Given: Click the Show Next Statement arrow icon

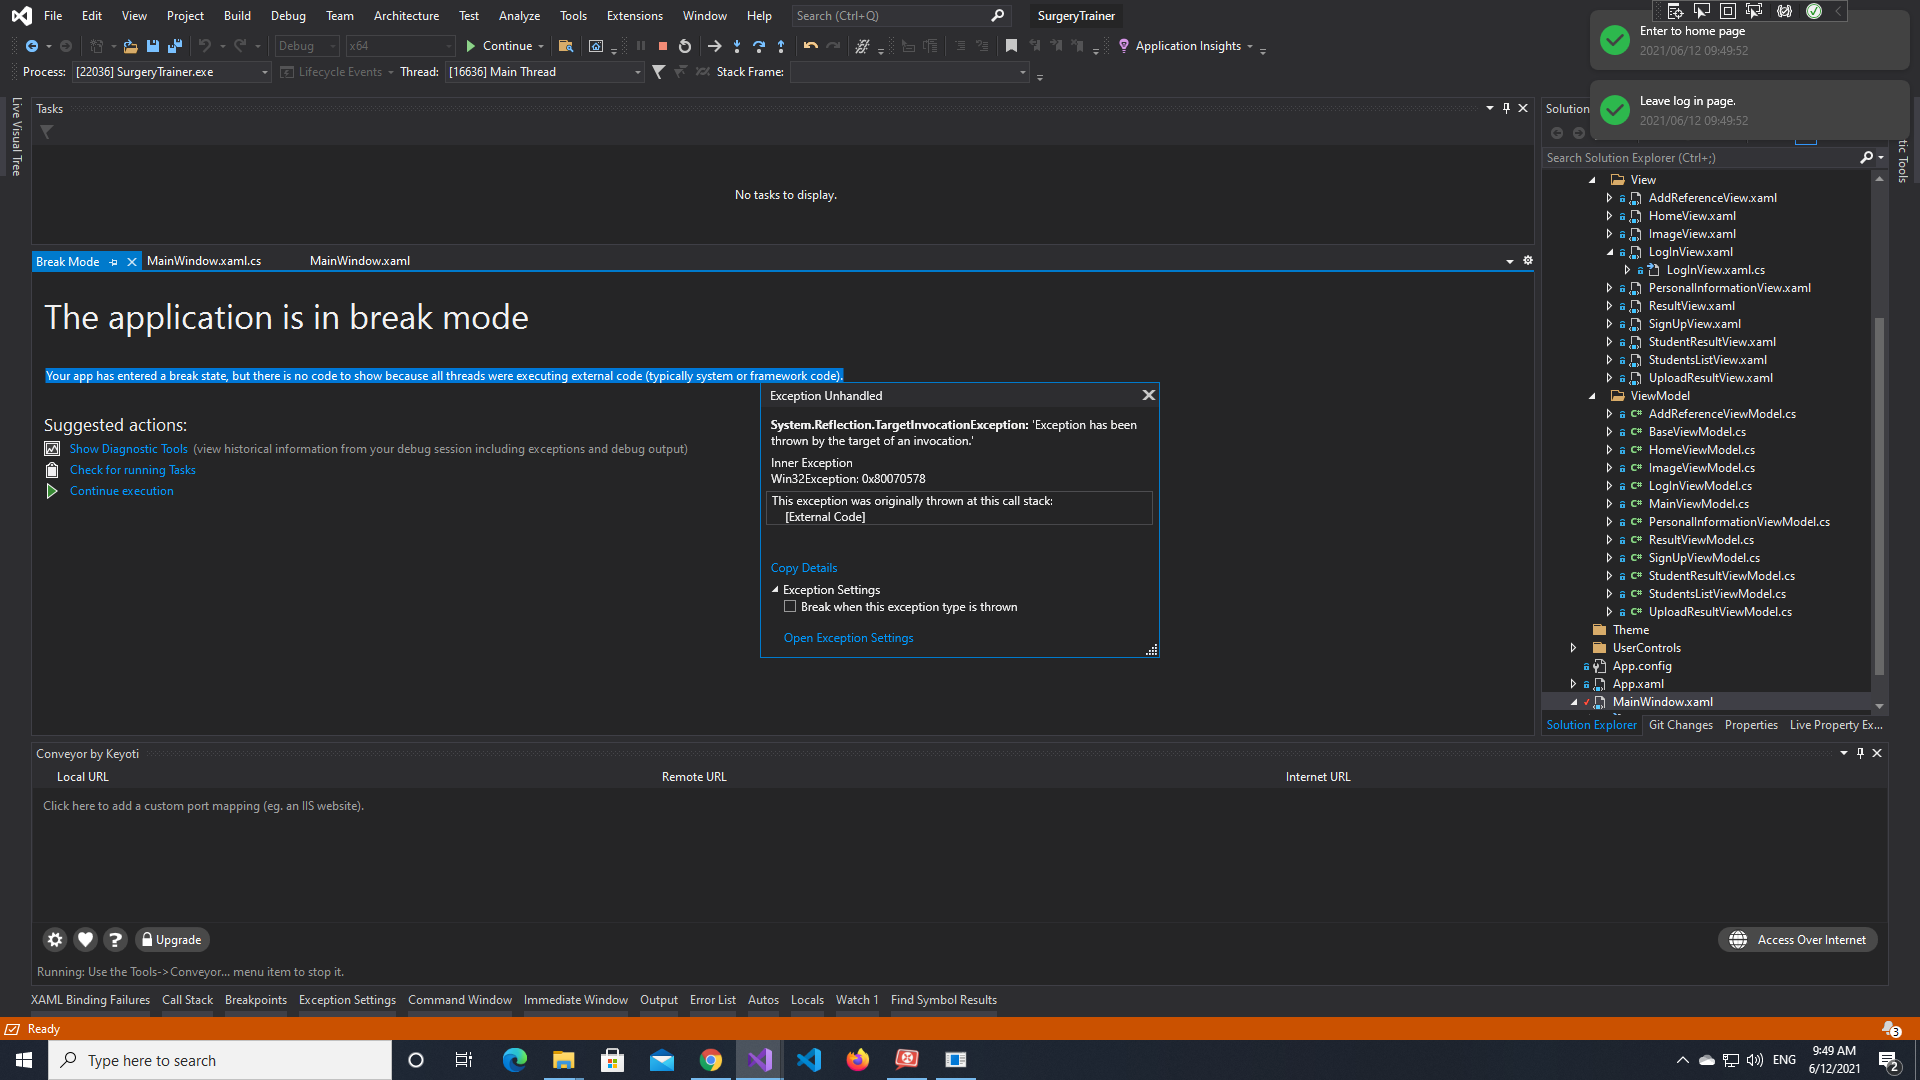Looking at the screenshot, I should pyautogui.click(x=714, y=45).
